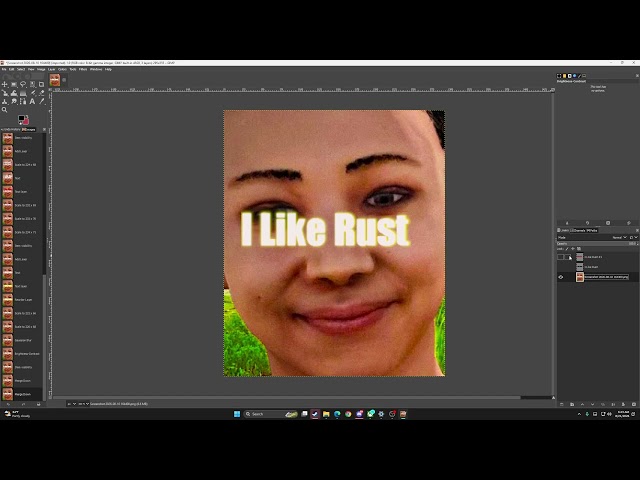
Task: Select the Warp Transform tool
Action: pyautogui.click(x=14, y=93)
